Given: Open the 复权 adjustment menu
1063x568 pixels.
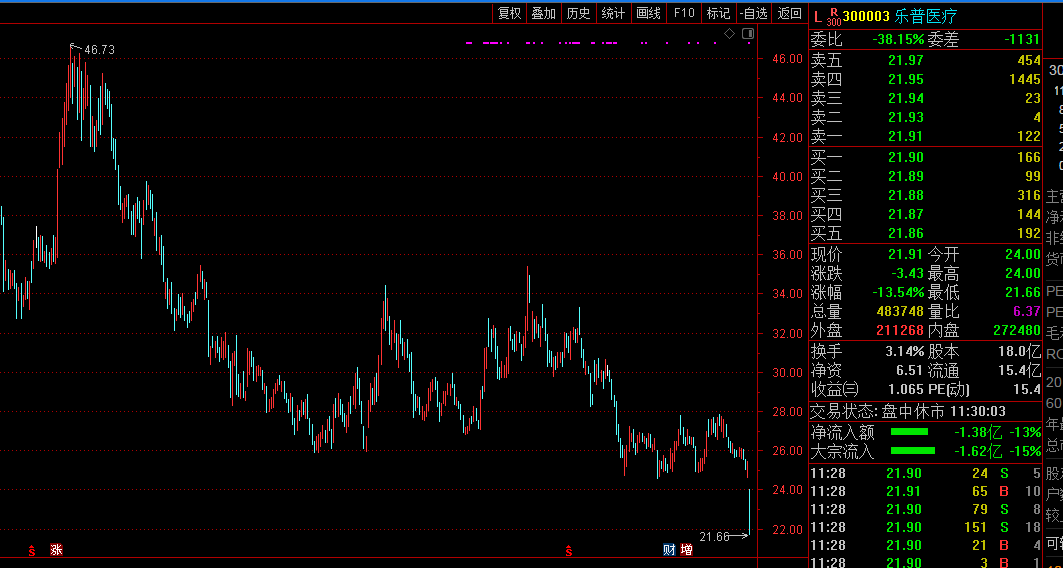Looking at the screenshot, I should point(509,13).
